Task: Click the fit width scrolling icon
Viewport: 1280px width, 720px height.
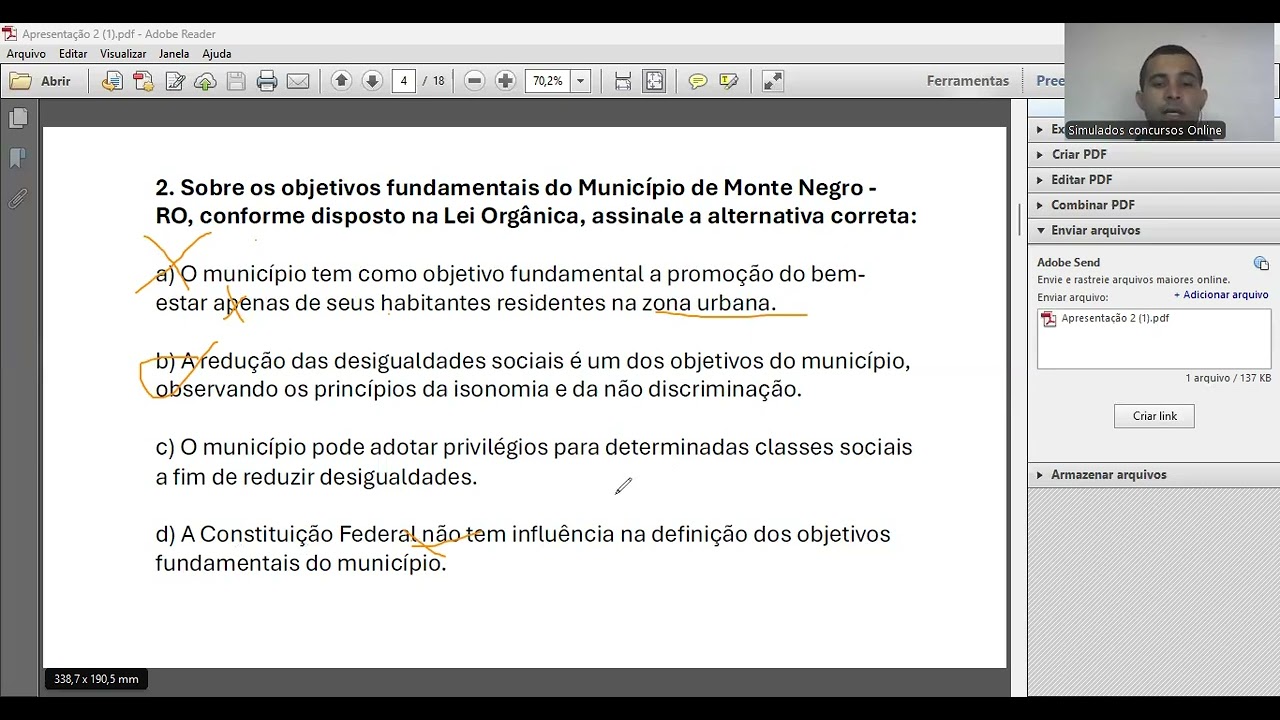Action: pos(623,81)
